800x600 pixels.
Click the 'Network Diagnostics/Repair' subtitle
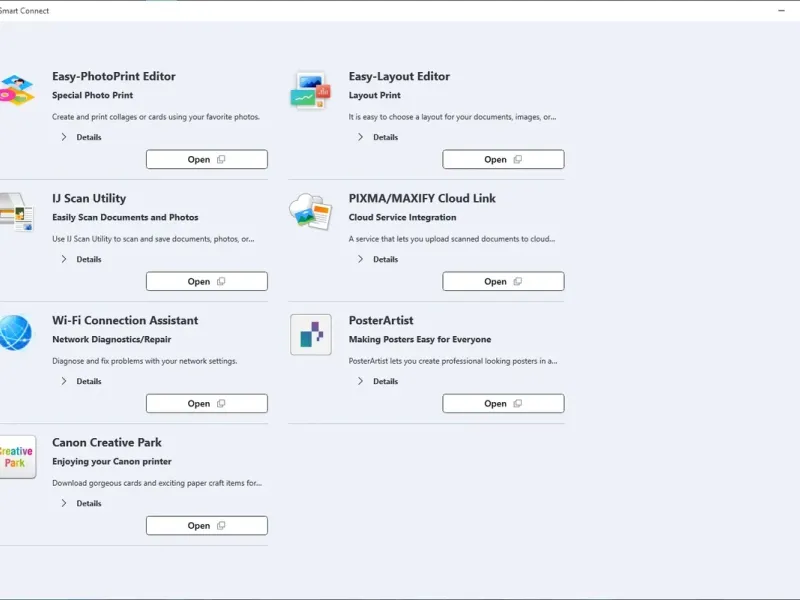point(112,339)
